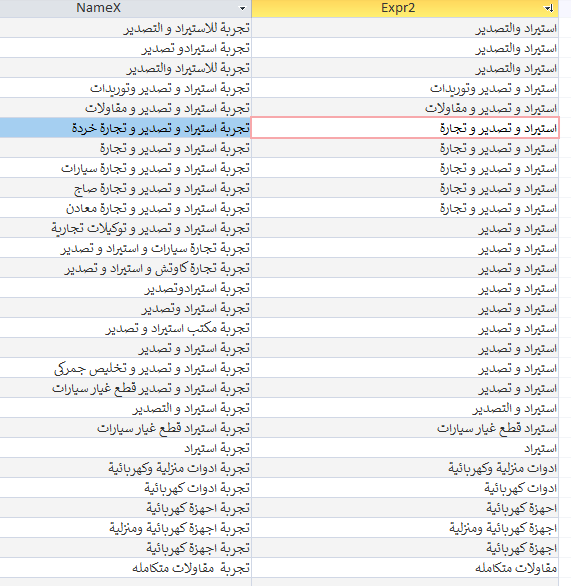Open the NameX column filter dropdown arrow
Screen dimensions: 571x586
point(243,8)
